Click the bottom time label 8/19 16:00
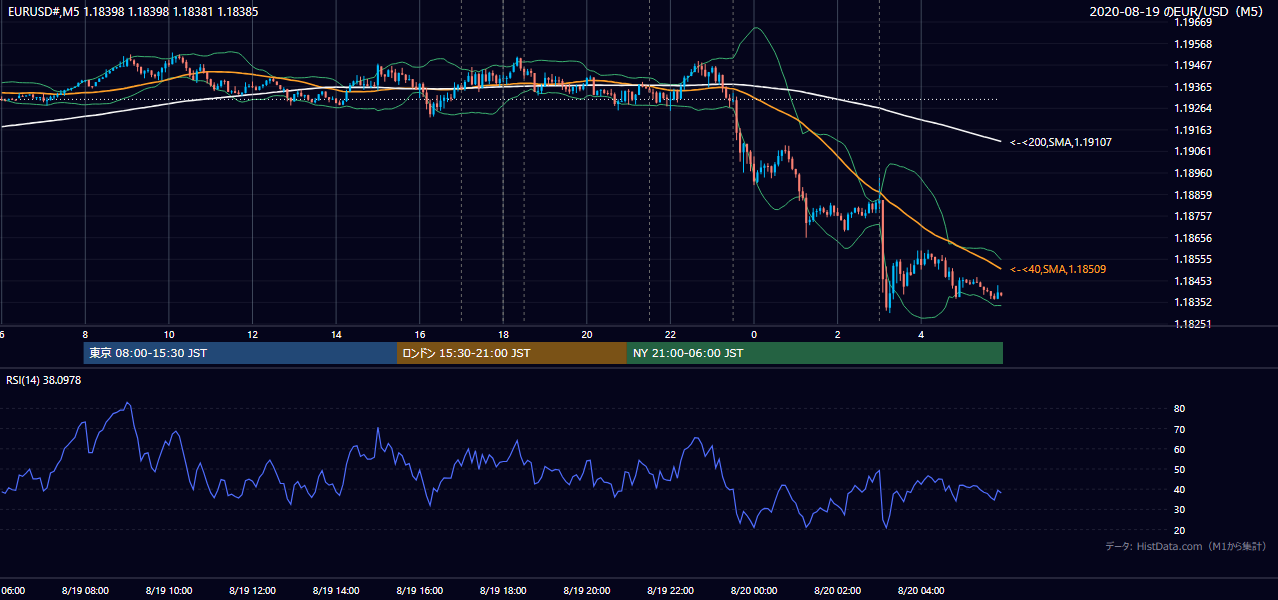This screenshot has width=1278, height=600. click(420, 591)
